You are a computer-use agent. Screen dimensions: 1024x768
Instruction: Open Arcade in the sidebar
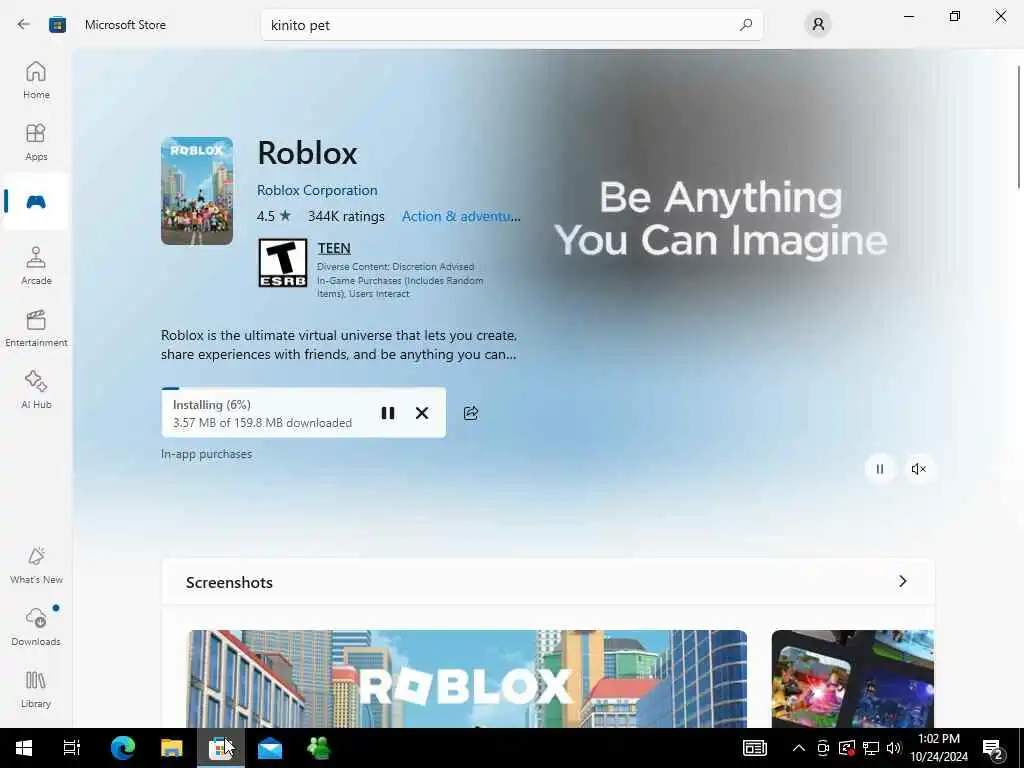36,266
